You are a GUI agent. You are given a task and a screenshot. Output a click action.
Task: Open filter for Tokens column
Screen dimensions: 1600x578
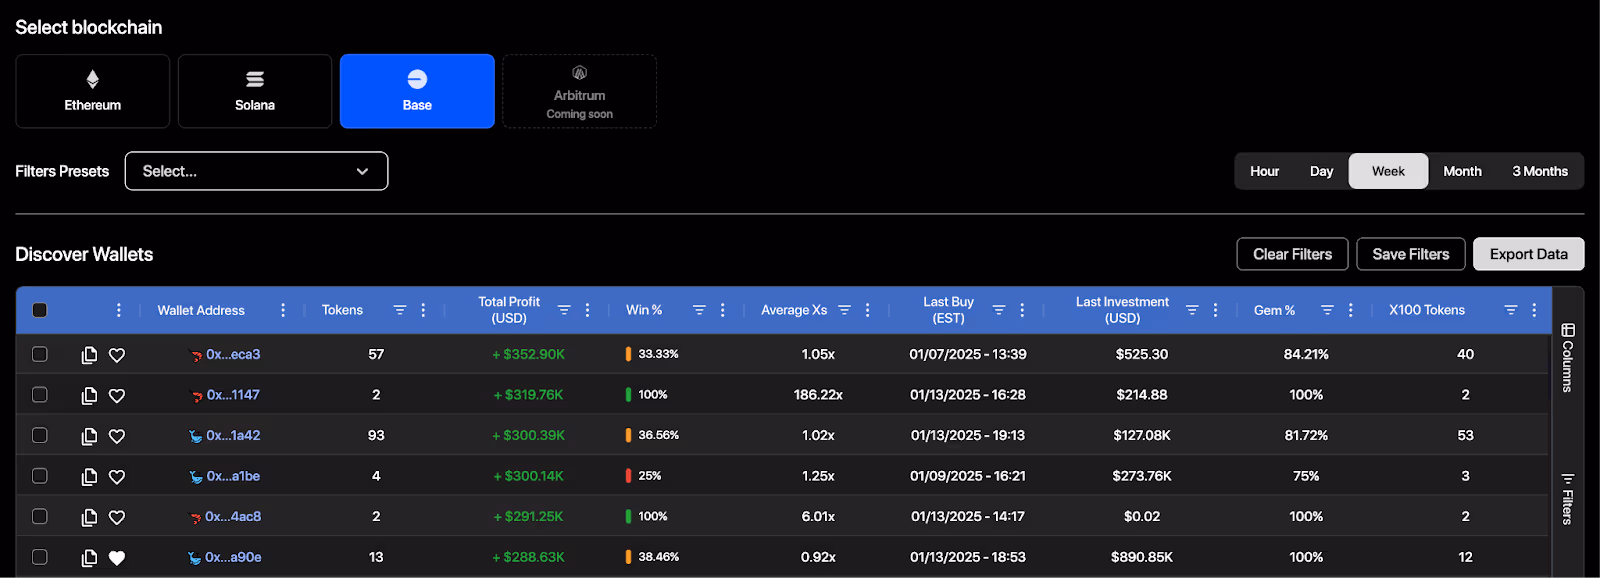400,310
